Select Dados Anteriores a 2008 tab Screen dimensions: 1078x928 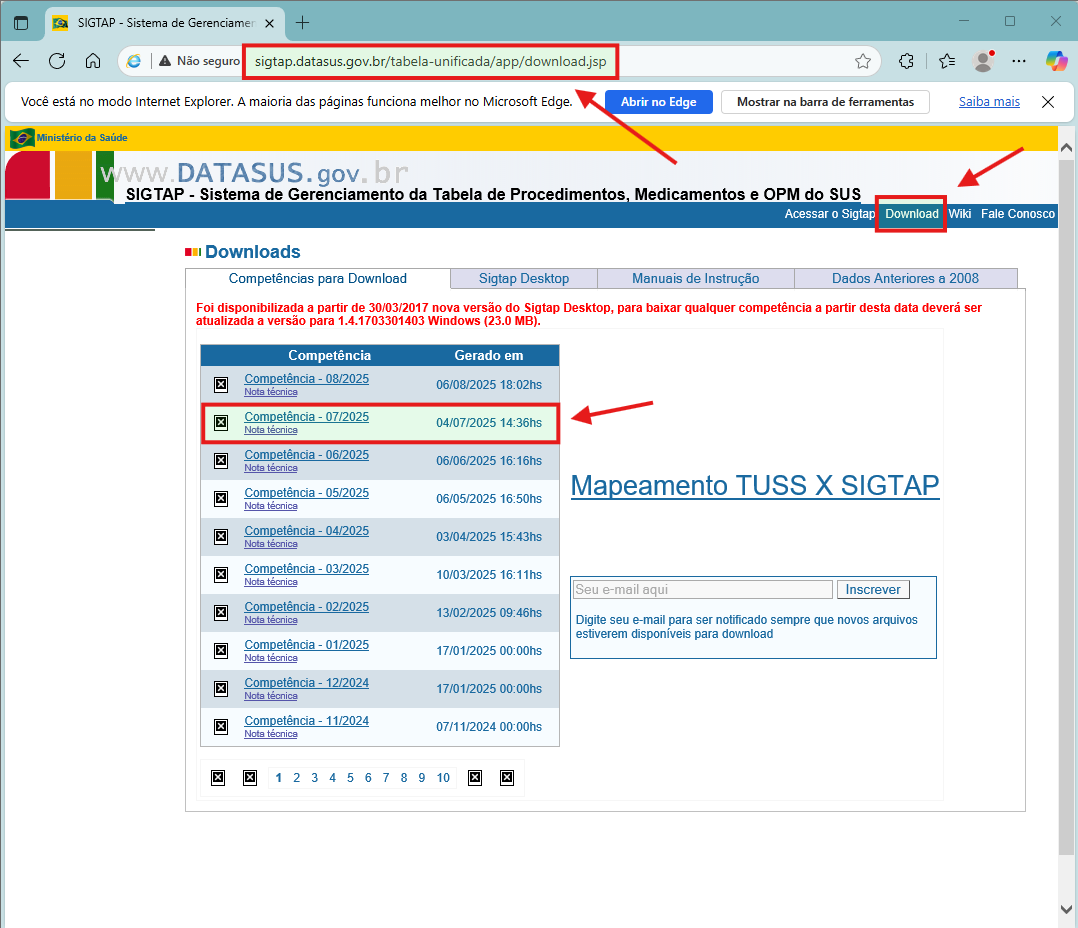905,279
